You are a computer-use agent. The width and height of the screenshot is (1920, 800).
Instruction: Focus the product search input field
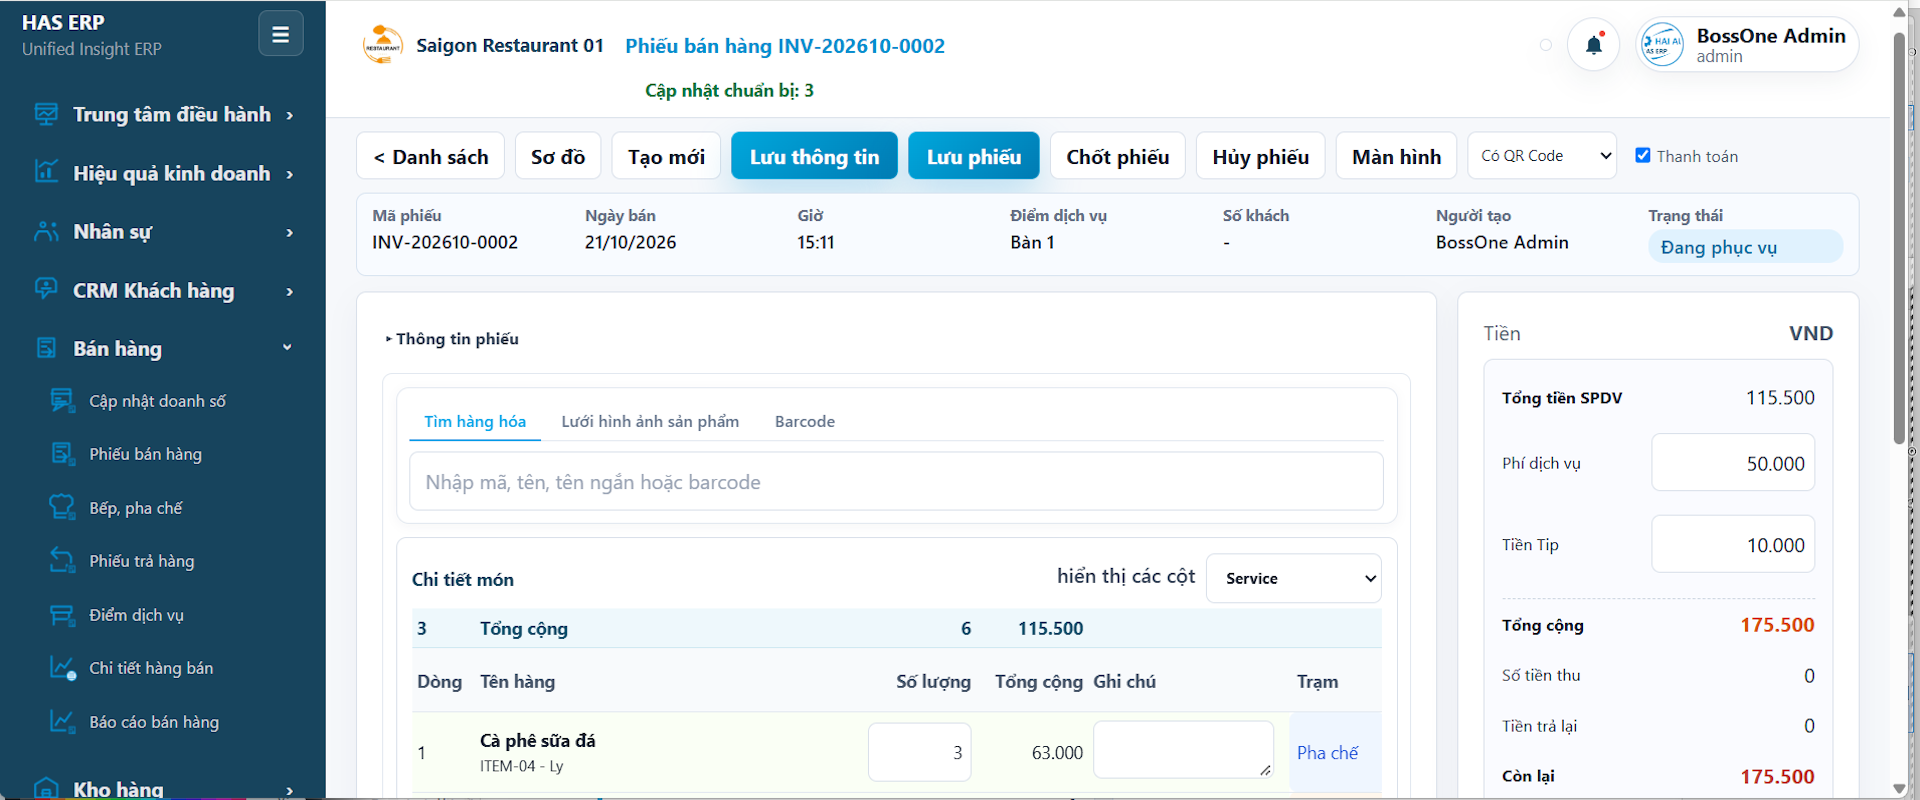click(x=896, y=481)
